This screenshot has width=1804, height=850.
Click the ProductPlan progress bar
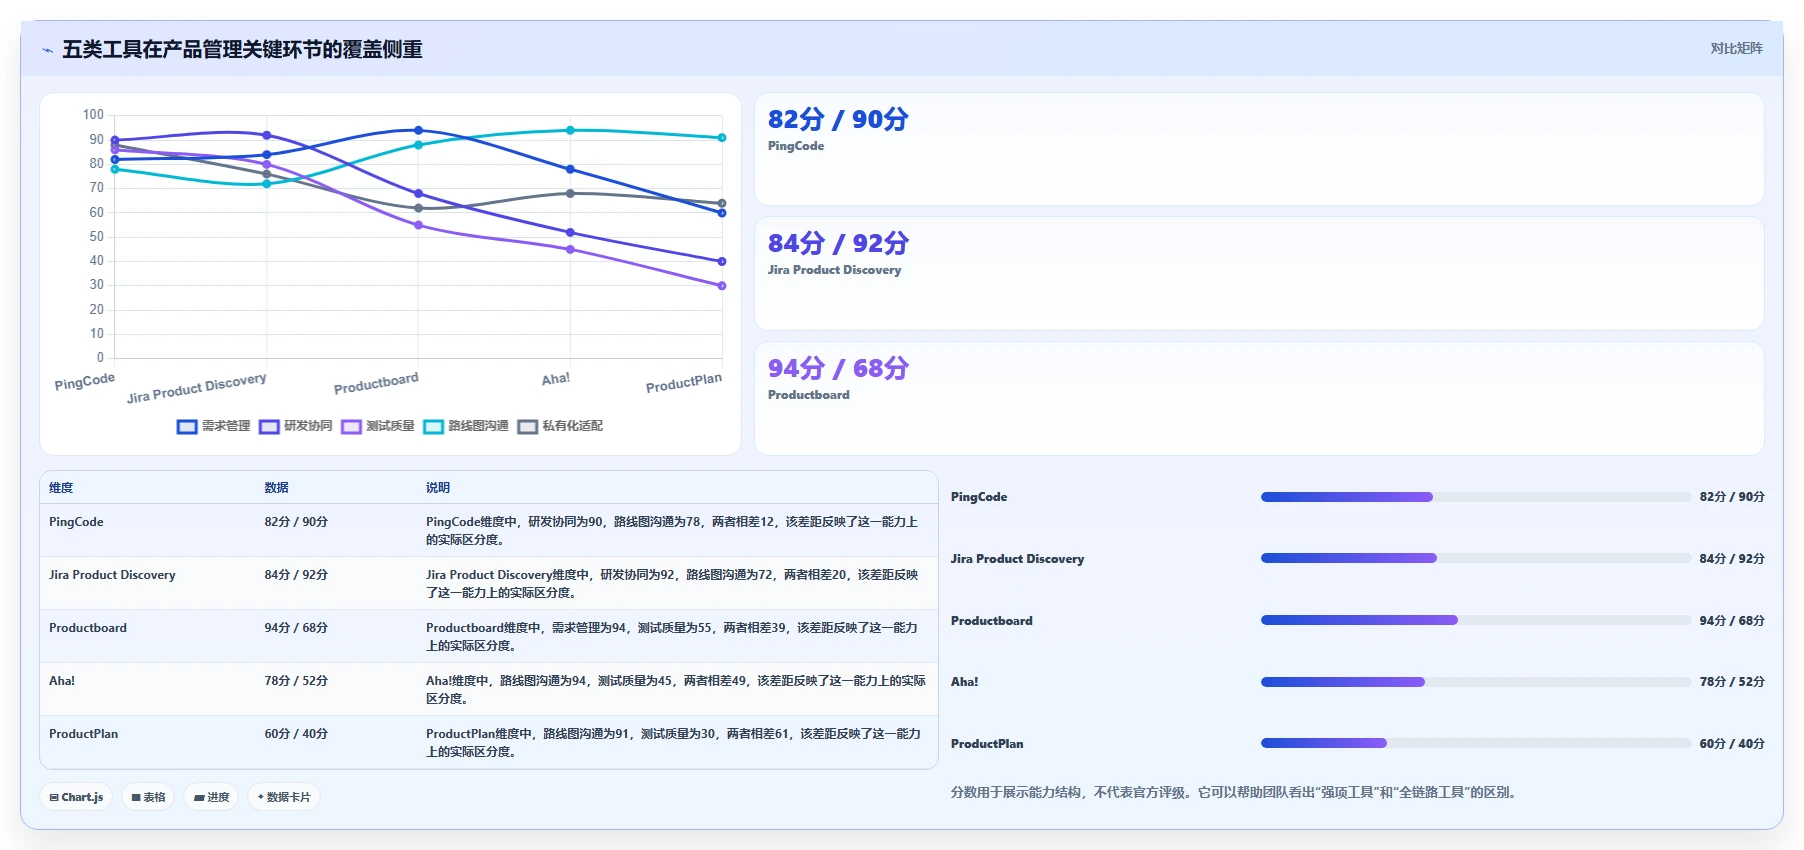tap(1476, 743)
